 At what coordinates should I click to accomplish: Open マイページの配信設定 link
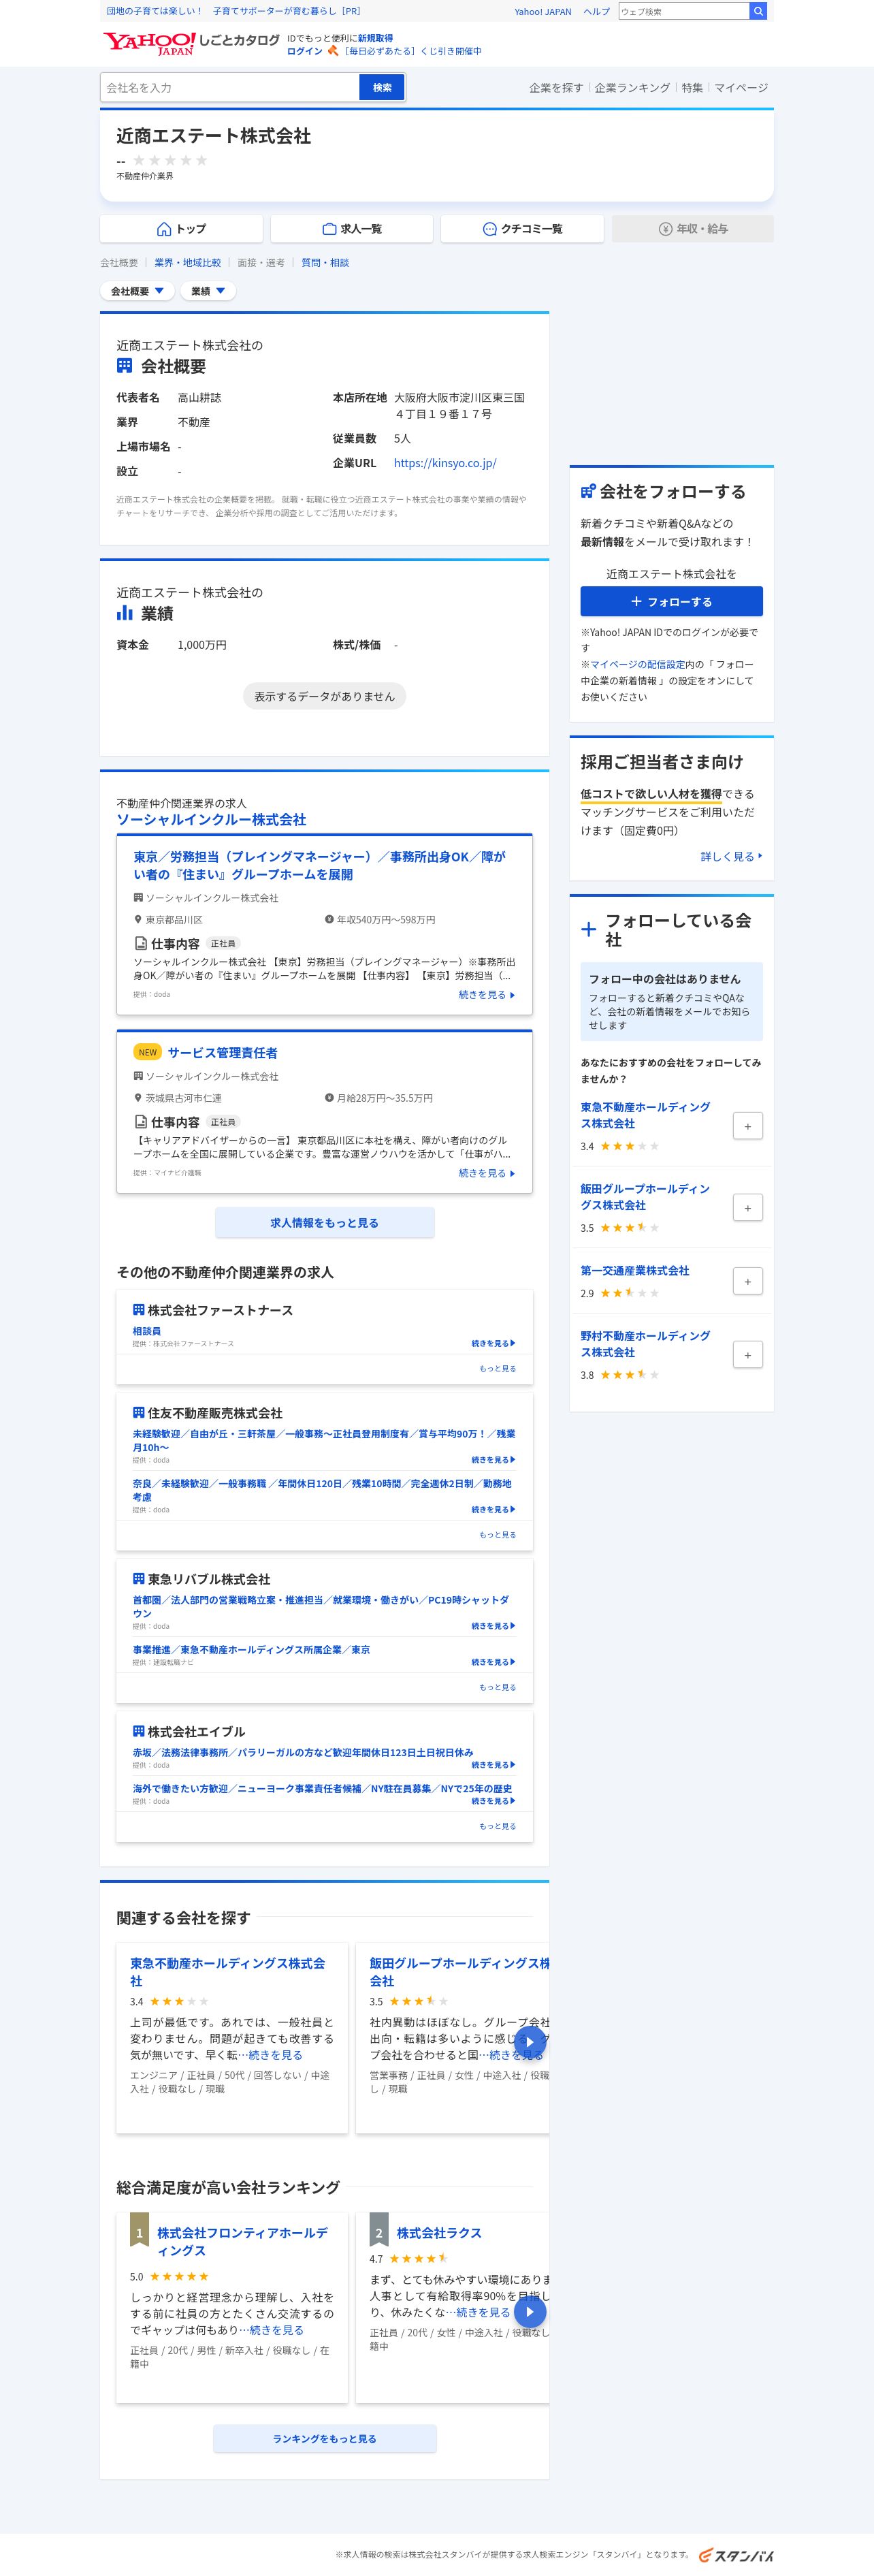click(637, 664)
